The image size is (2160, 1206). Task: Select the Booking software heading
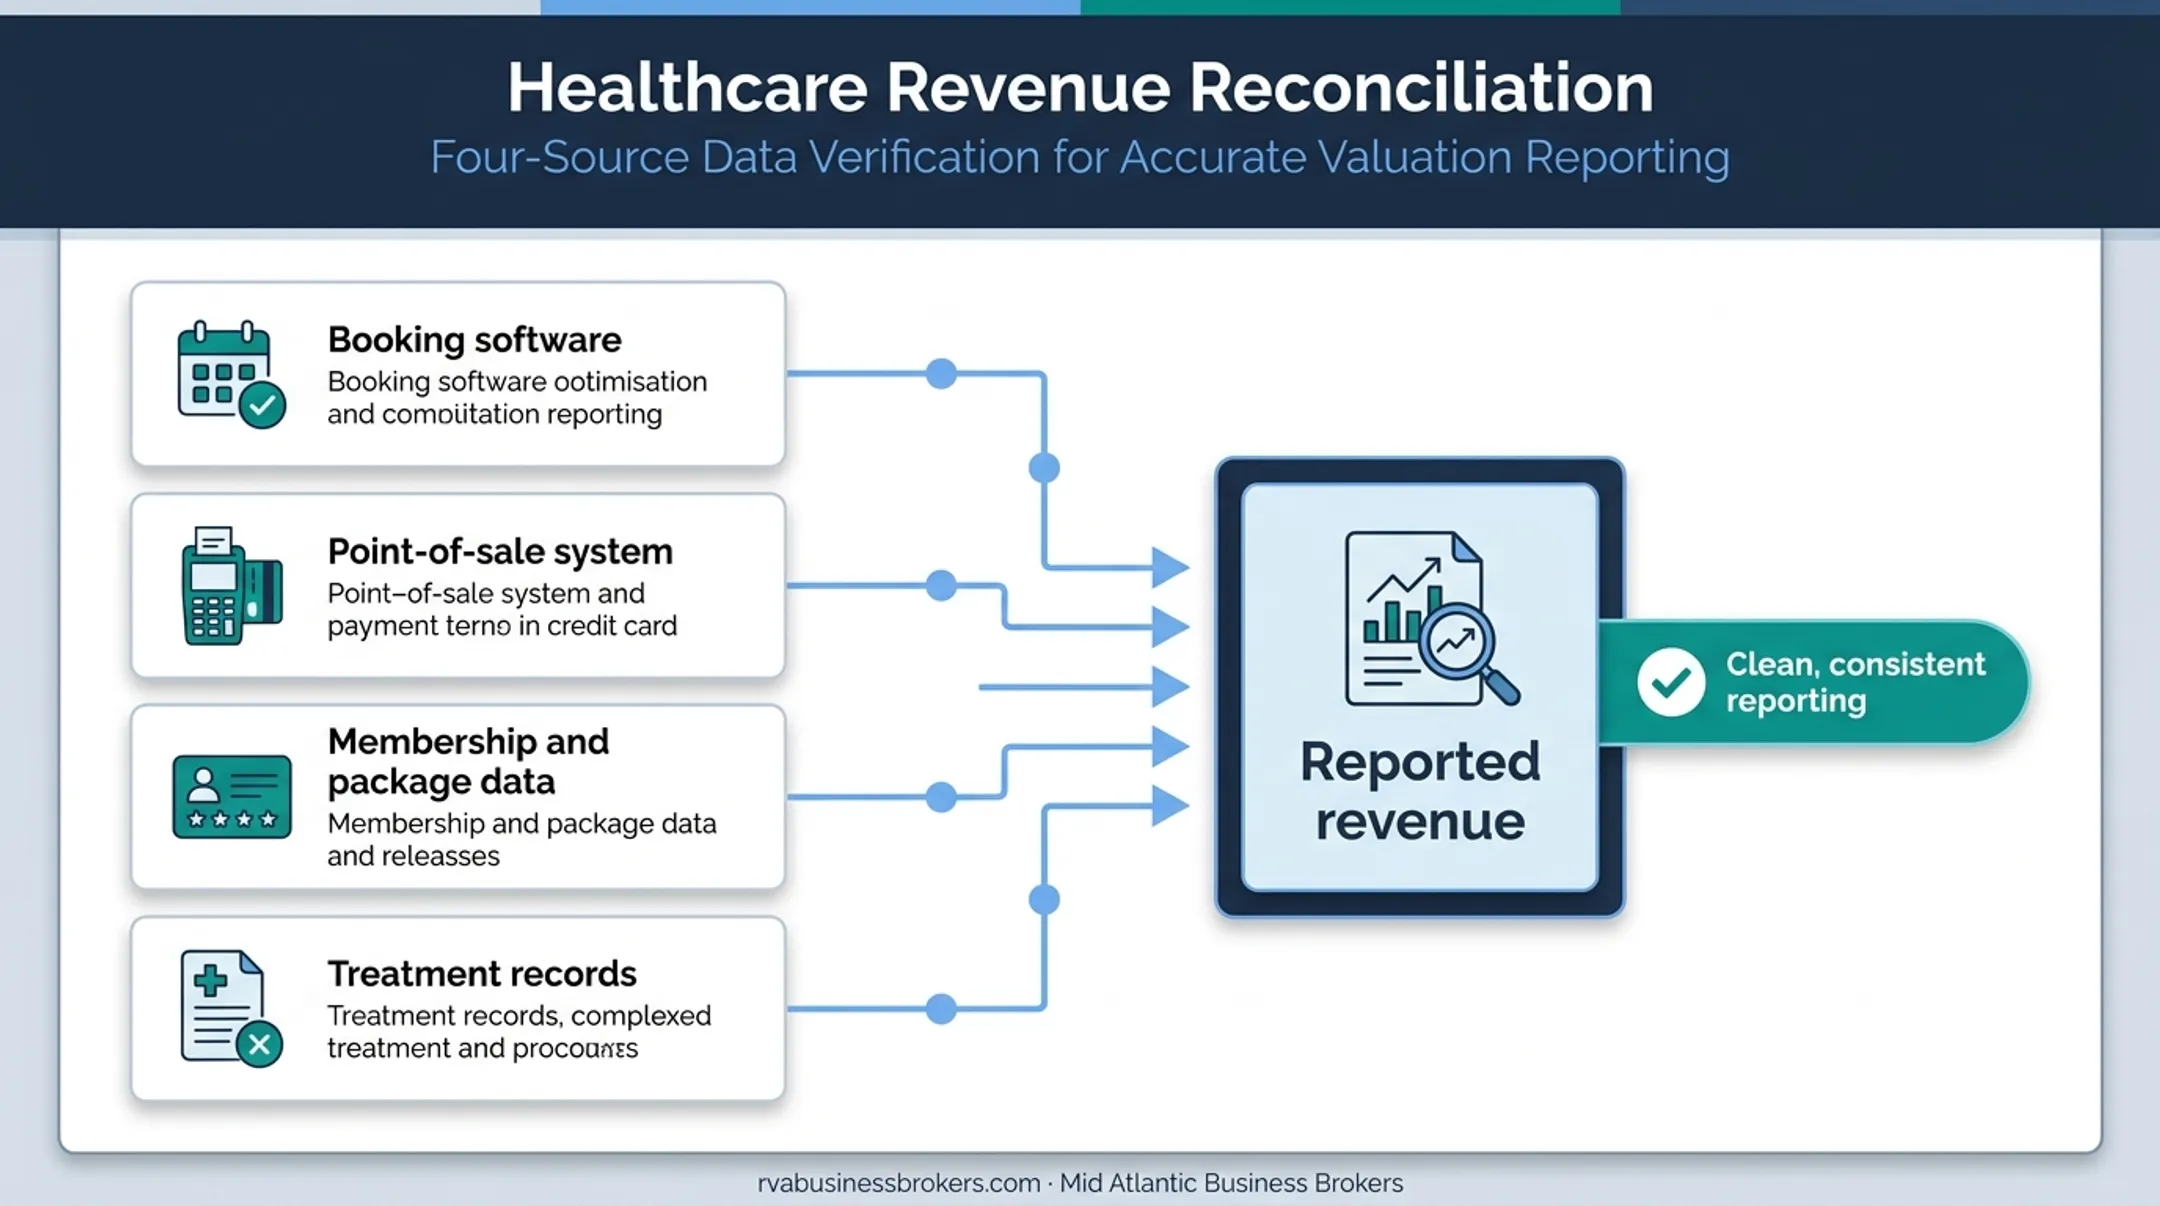tap(474, 340)
